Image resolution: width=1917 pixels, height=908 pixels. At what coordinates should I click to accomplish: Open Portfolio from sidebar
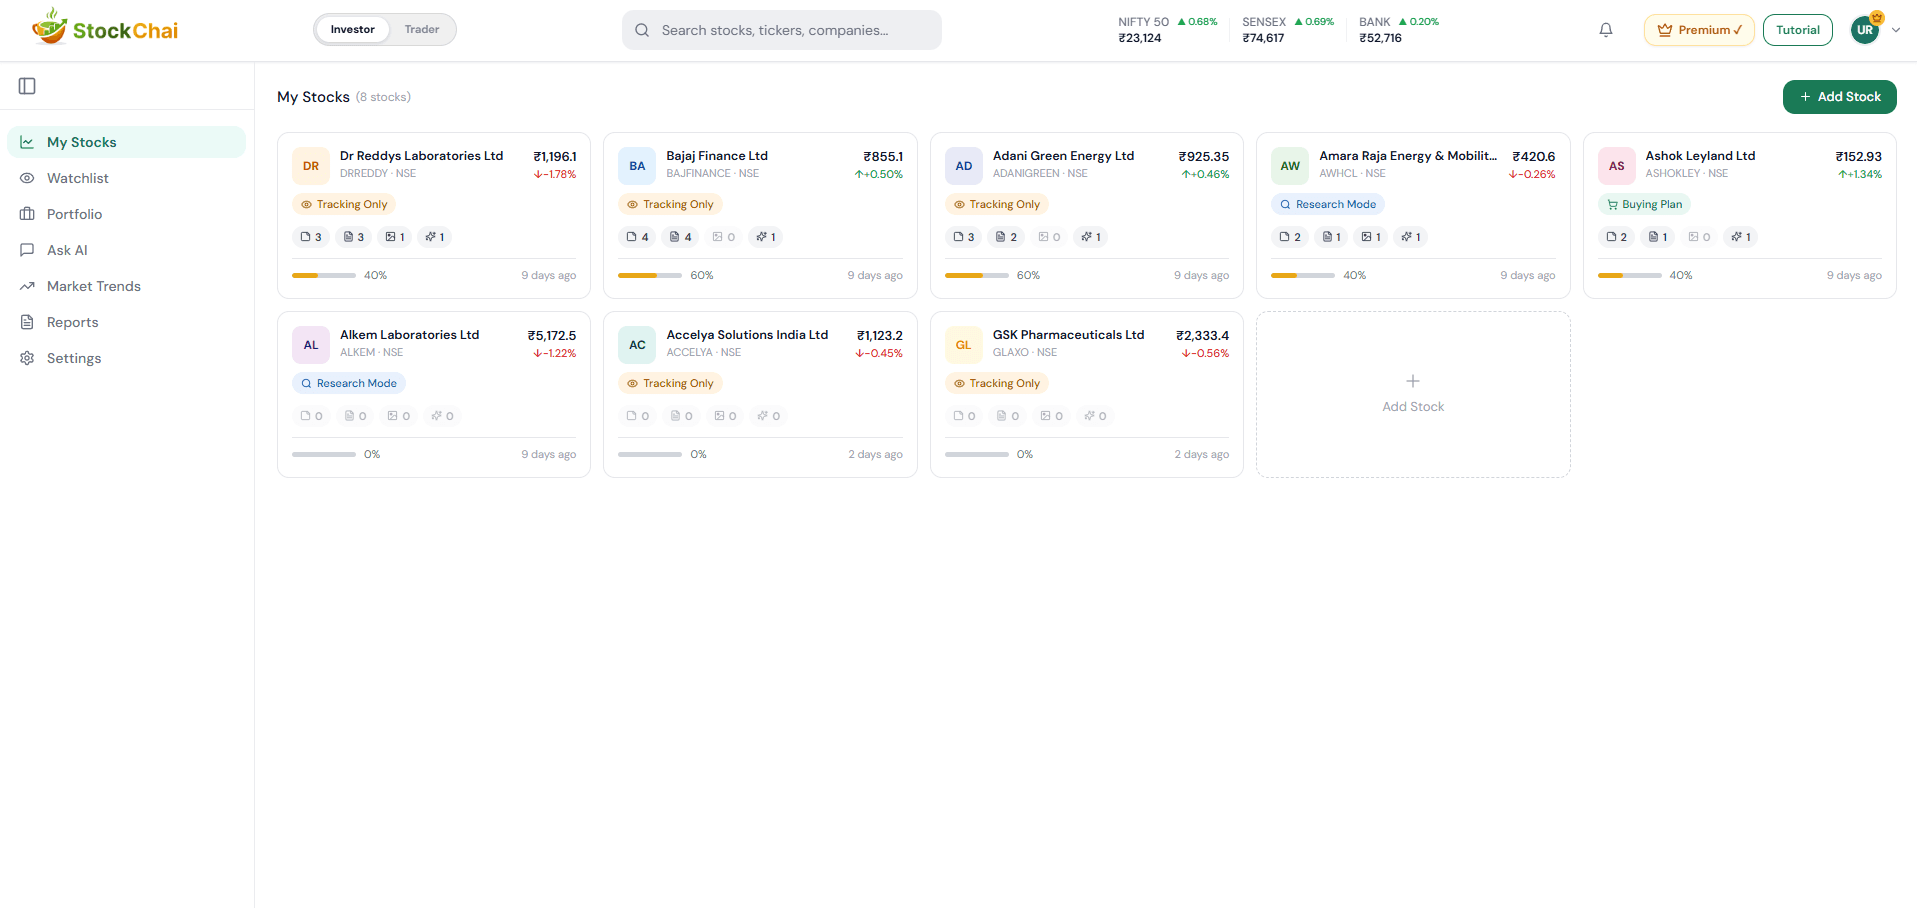pos(126,214)
